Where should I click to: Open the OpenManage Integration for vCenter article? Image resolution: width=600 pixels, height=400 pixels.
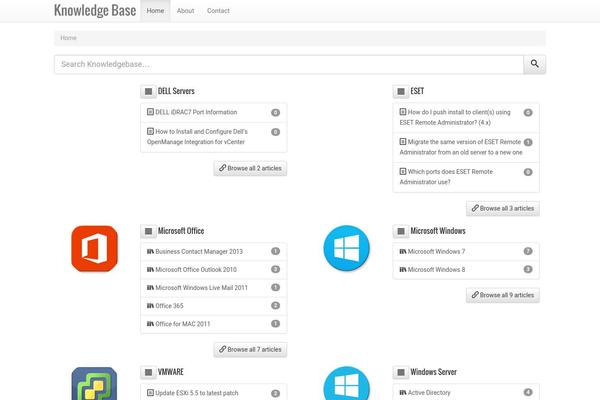[197, 137]
